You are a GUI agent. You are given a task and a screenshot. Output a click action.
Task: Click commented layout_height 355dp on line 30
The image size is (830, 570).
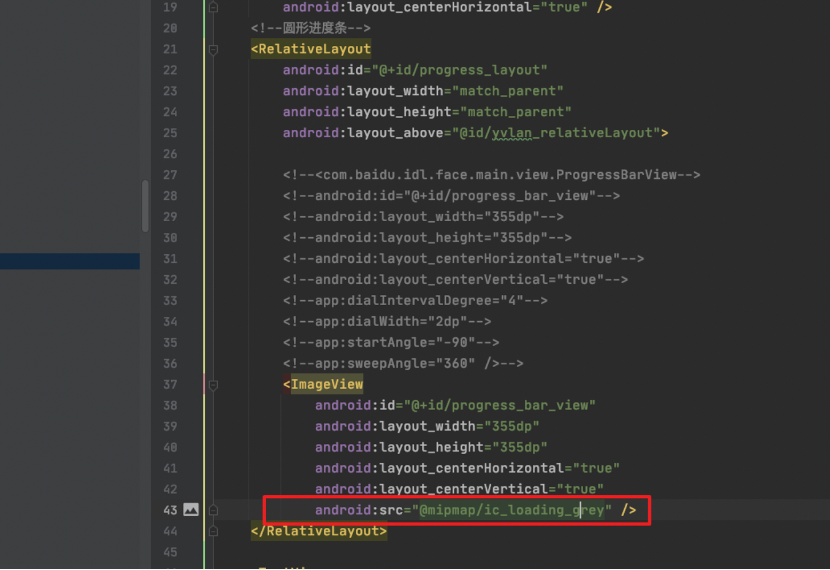[427, 238]
